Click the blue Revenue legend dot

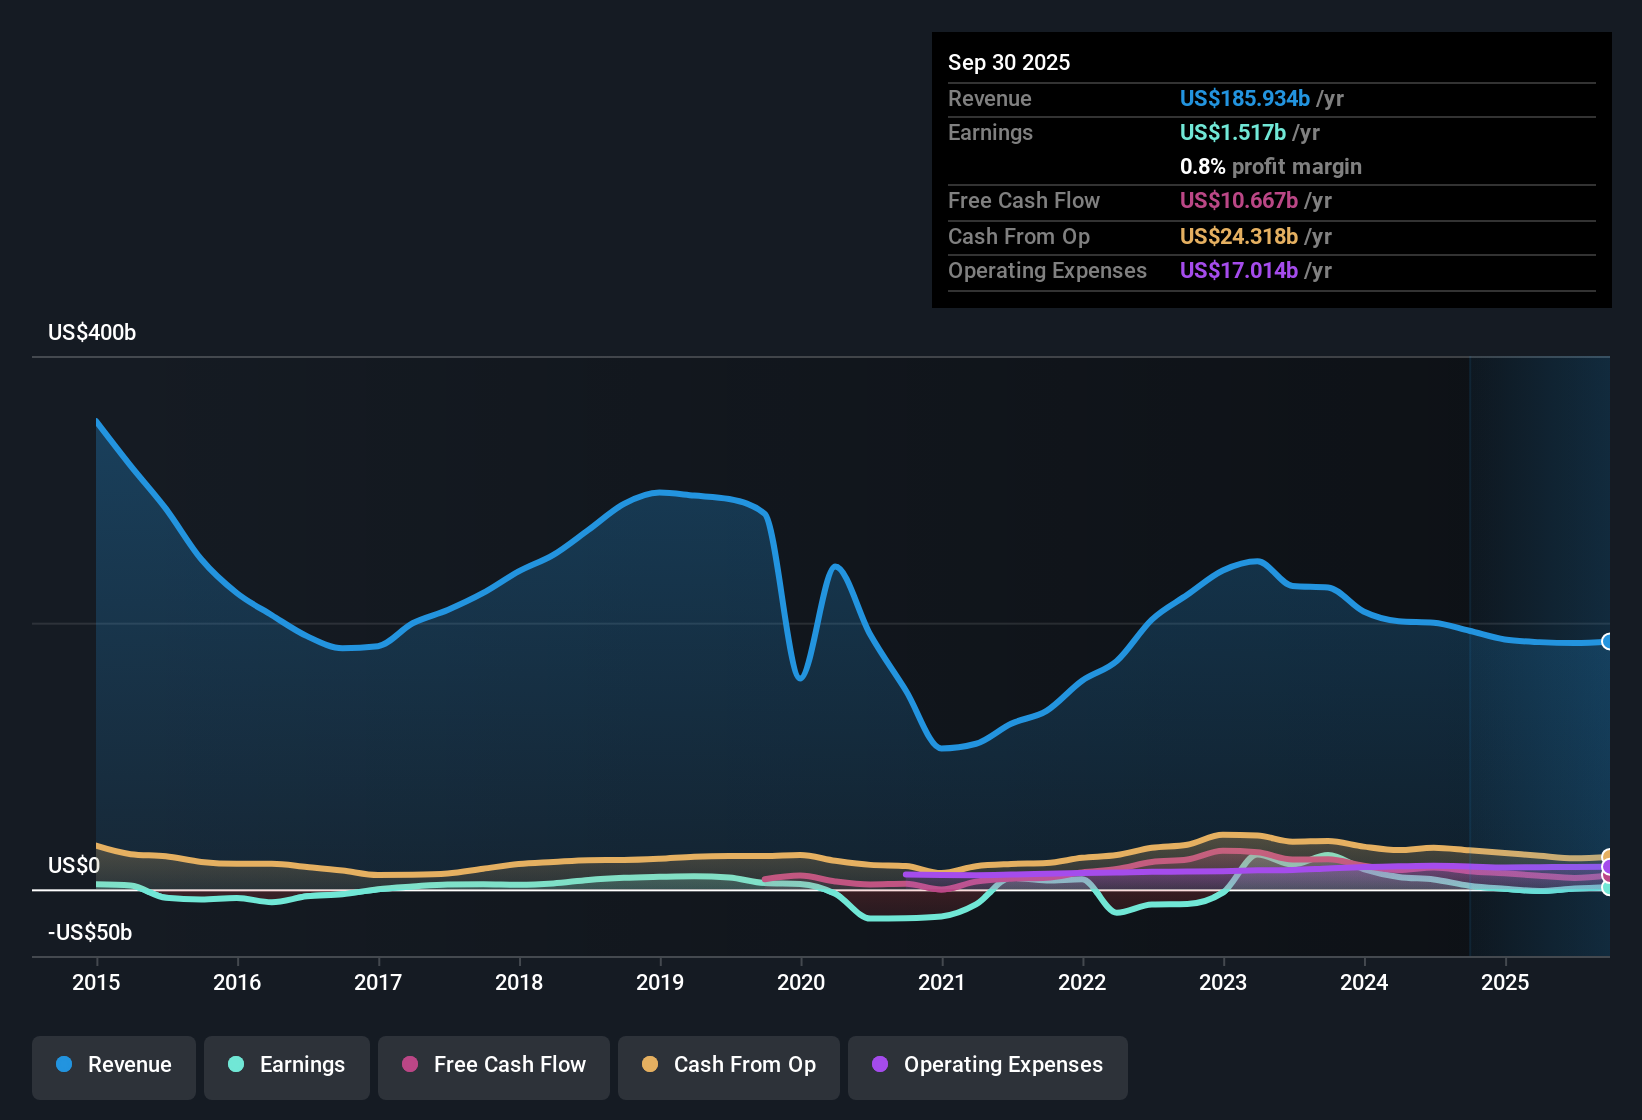(x=62, y=1066)
